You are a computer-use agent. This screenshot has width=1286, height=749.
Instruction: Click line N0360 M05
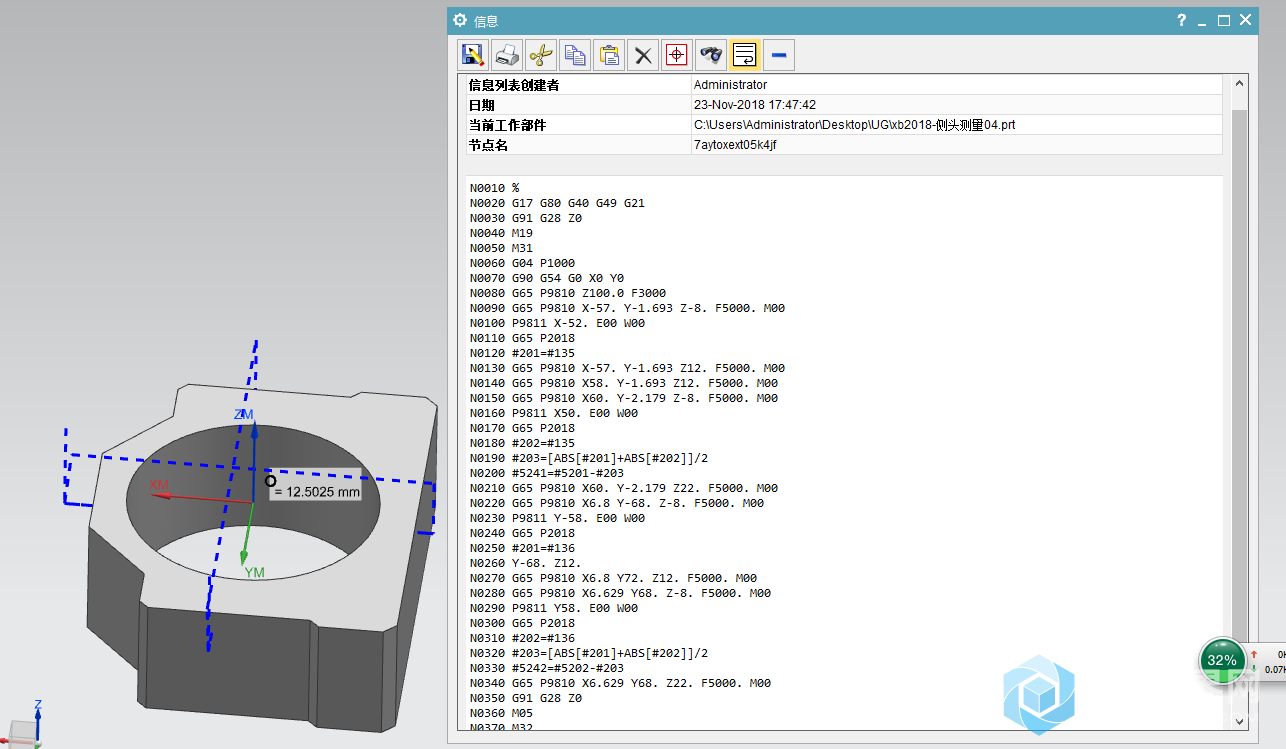501,713
